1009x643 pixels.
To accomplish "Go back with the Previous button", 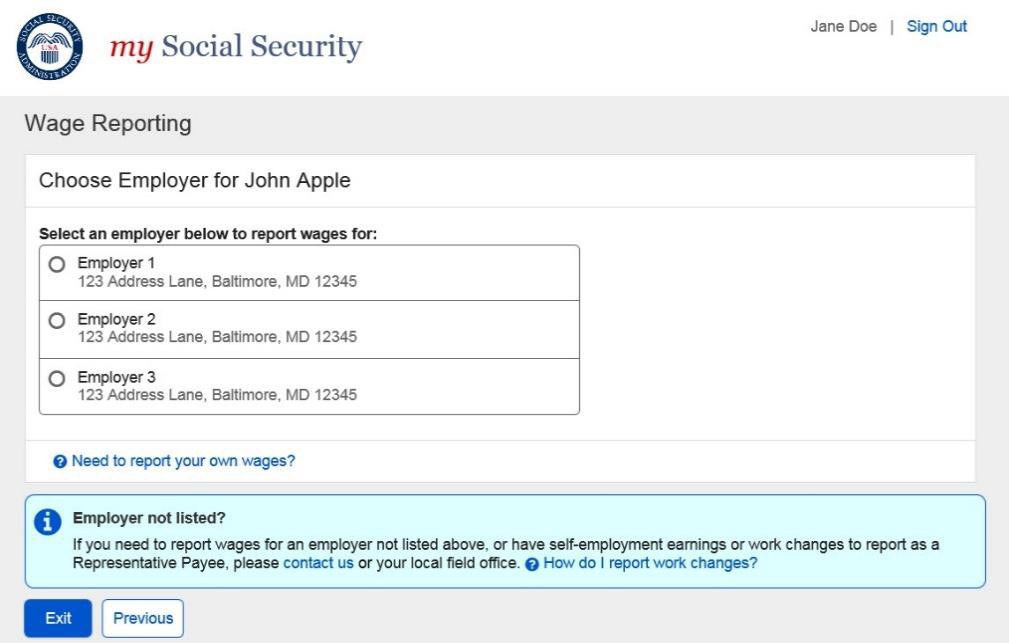I will [x=143, y=618].
